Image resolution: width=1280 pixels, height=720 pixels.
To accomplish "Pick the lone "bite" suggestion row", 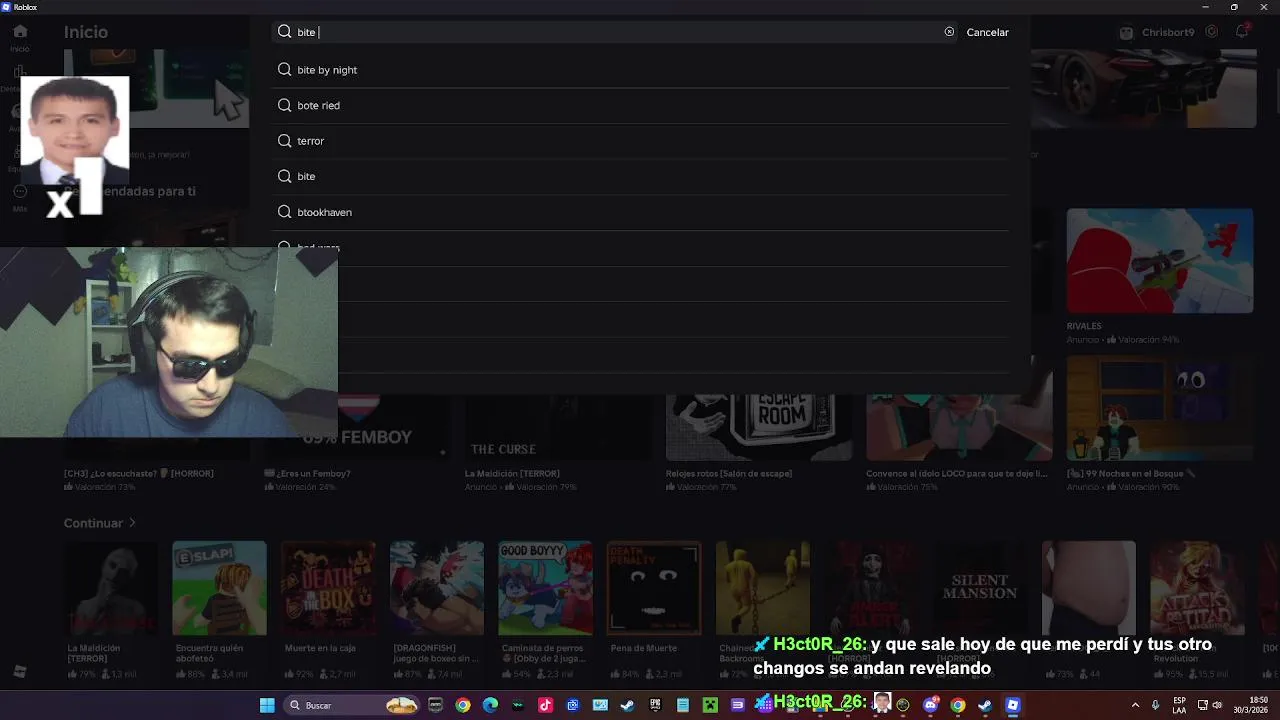I will pos(640,176).
